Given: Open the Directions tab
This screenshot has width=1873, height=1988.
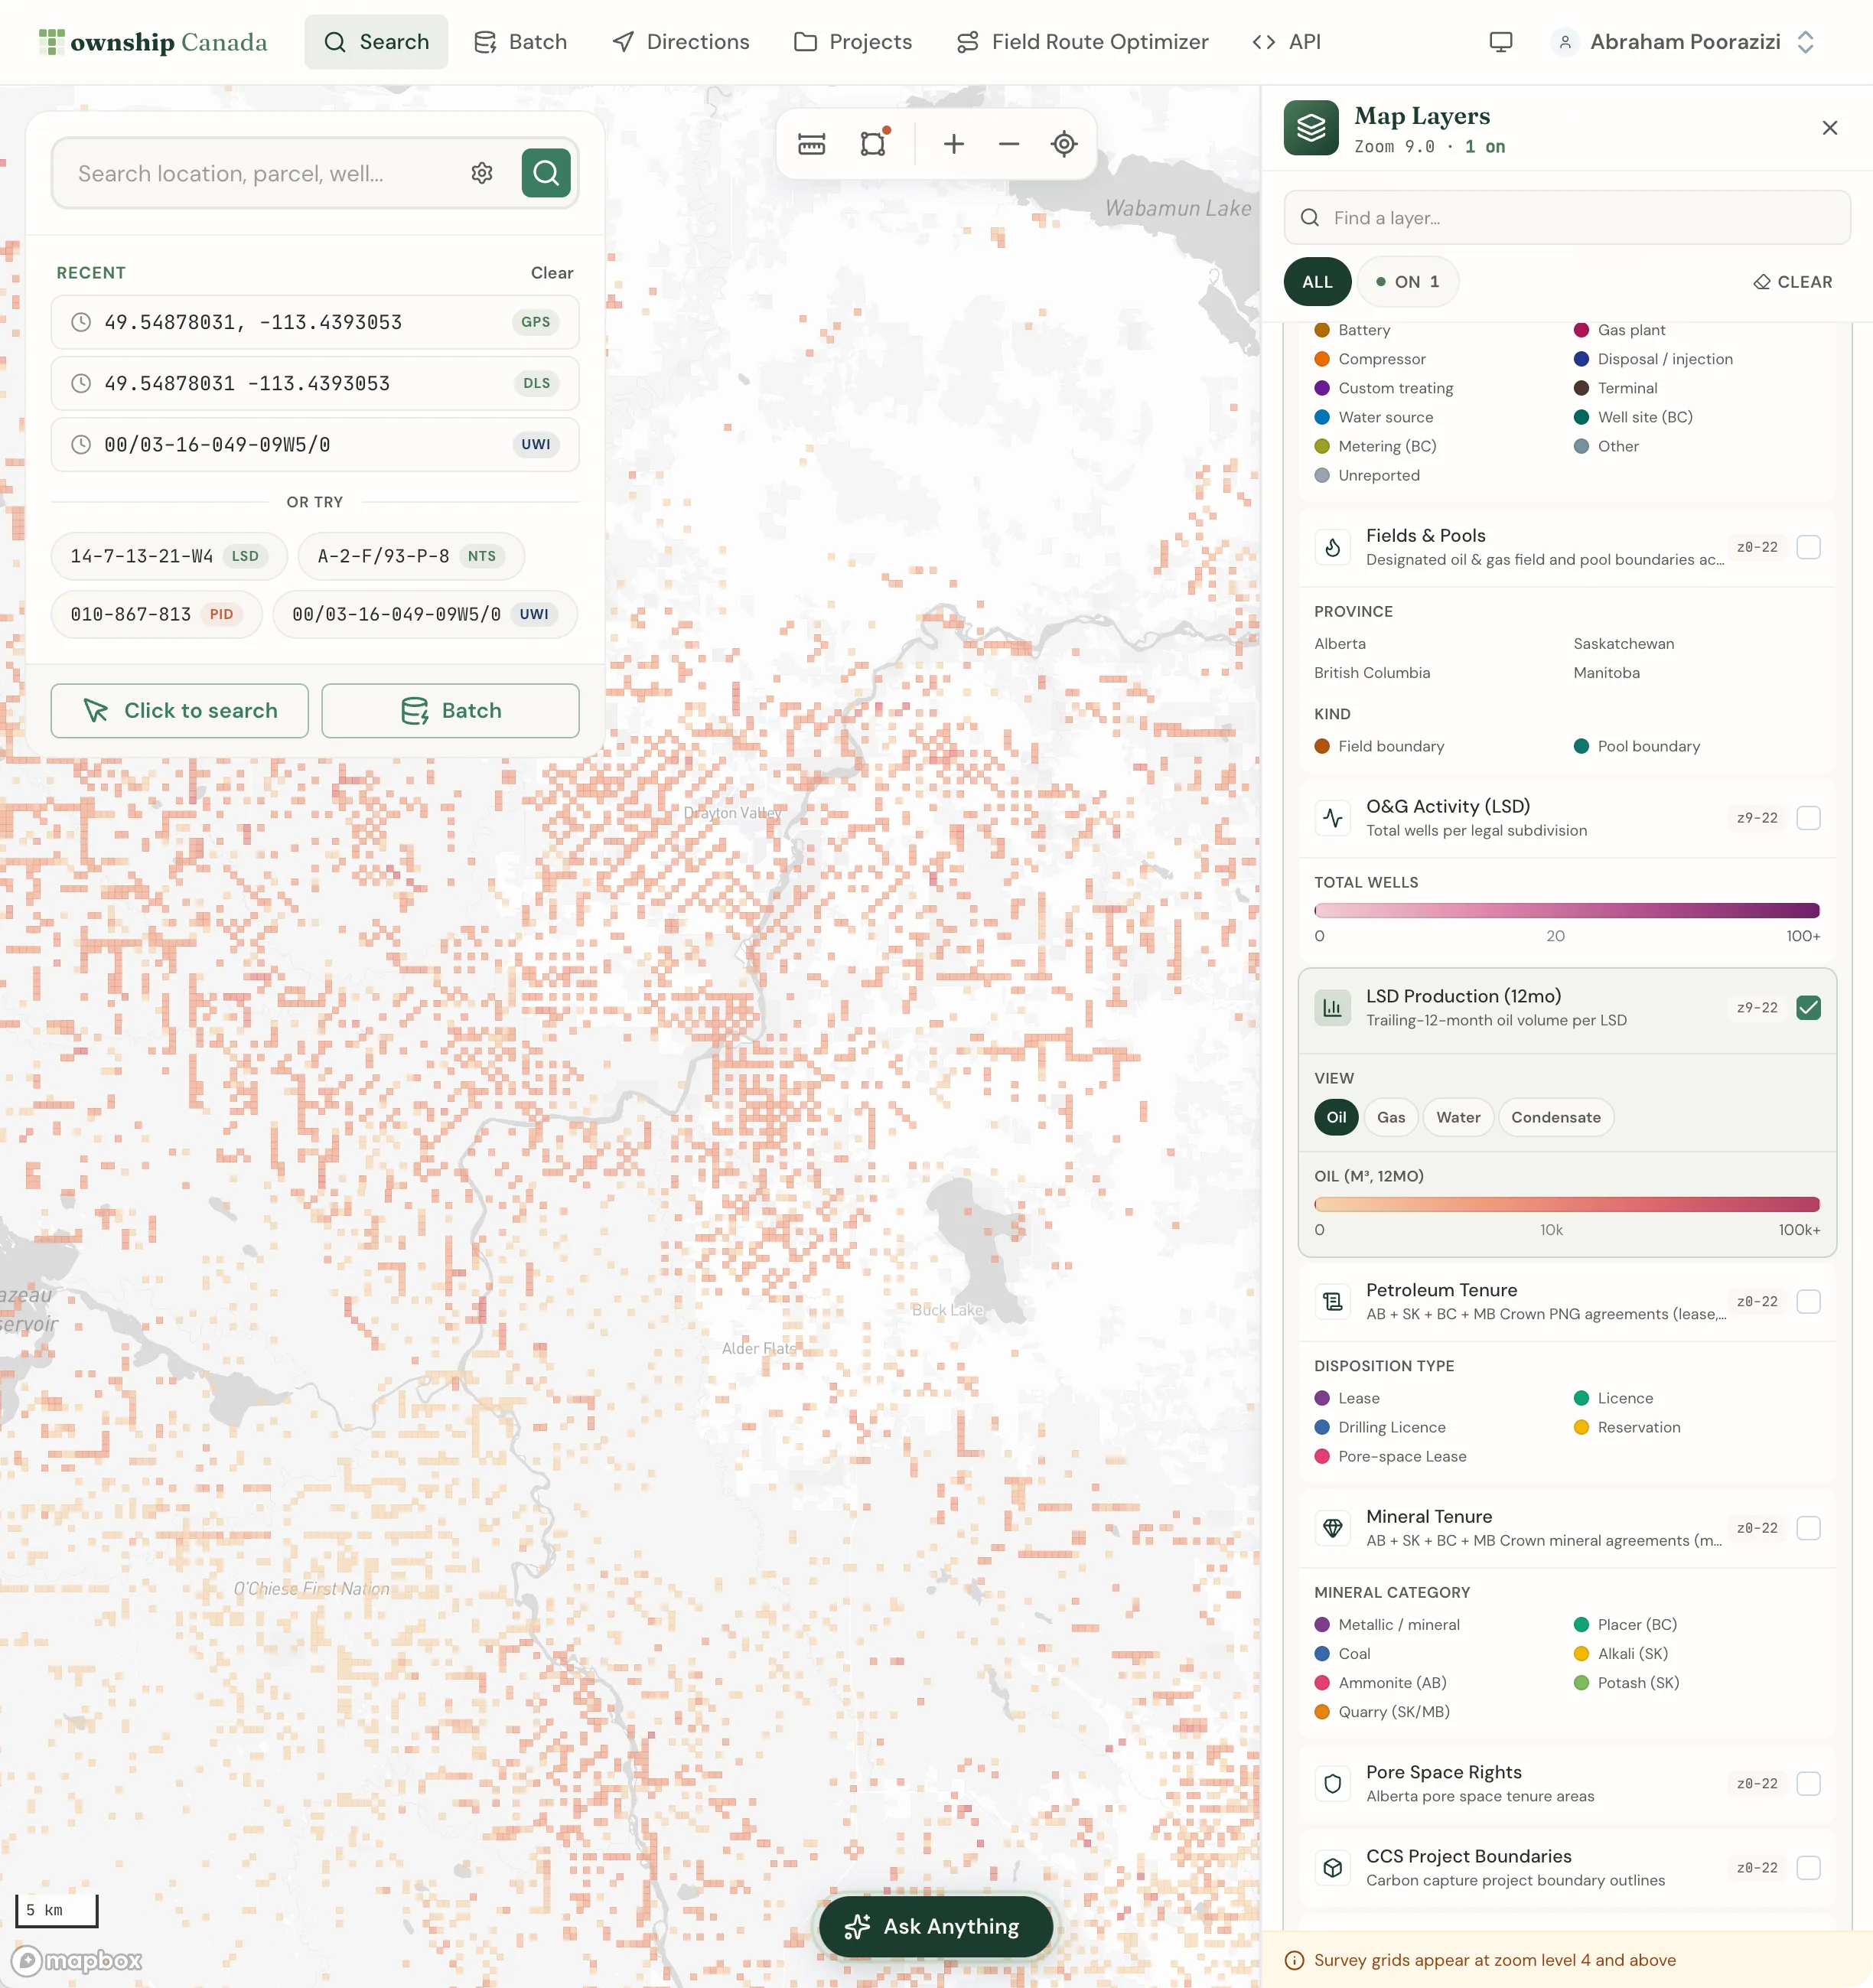Looking at the screenshot, I should (x=681, y=42).
